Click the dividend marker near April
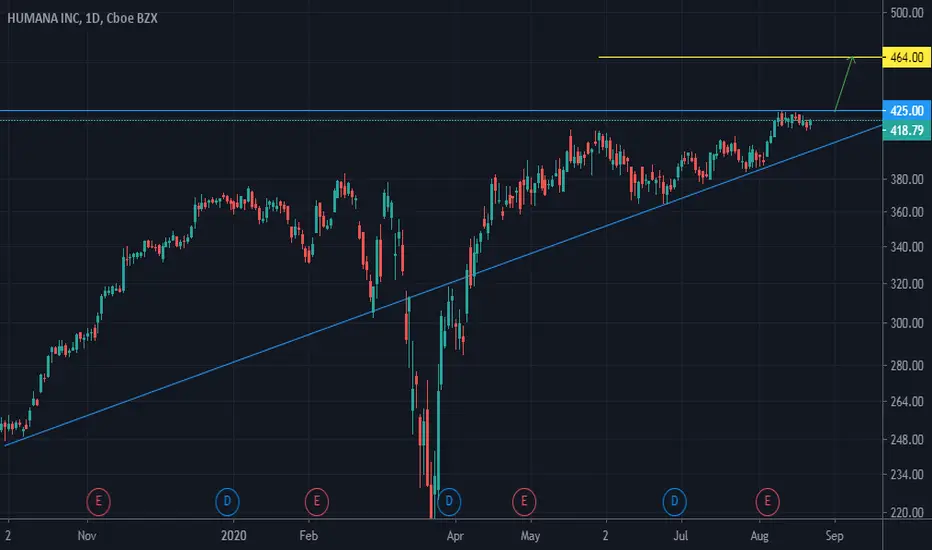The height and width of the screenshot is (550, 932). [x=449, y=501]
